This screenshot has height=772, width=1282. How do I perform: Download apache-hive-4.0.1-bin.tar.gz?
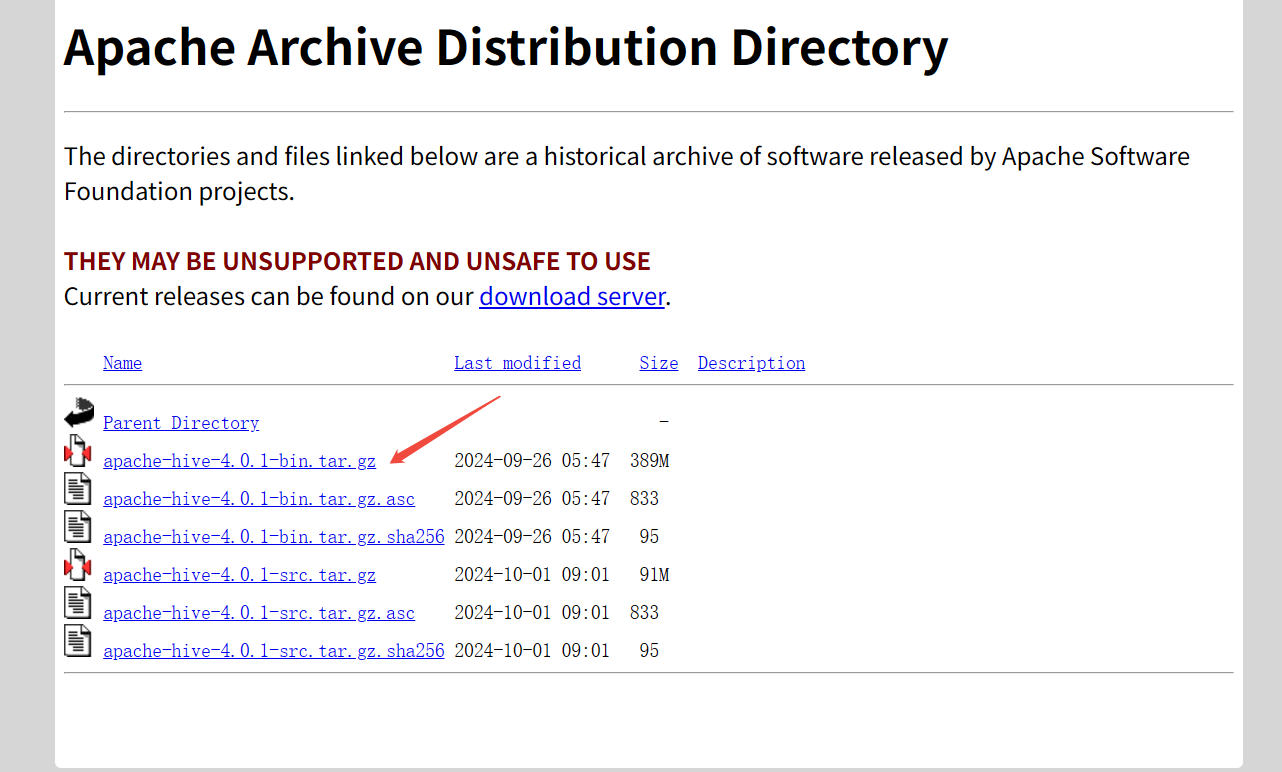240,461
